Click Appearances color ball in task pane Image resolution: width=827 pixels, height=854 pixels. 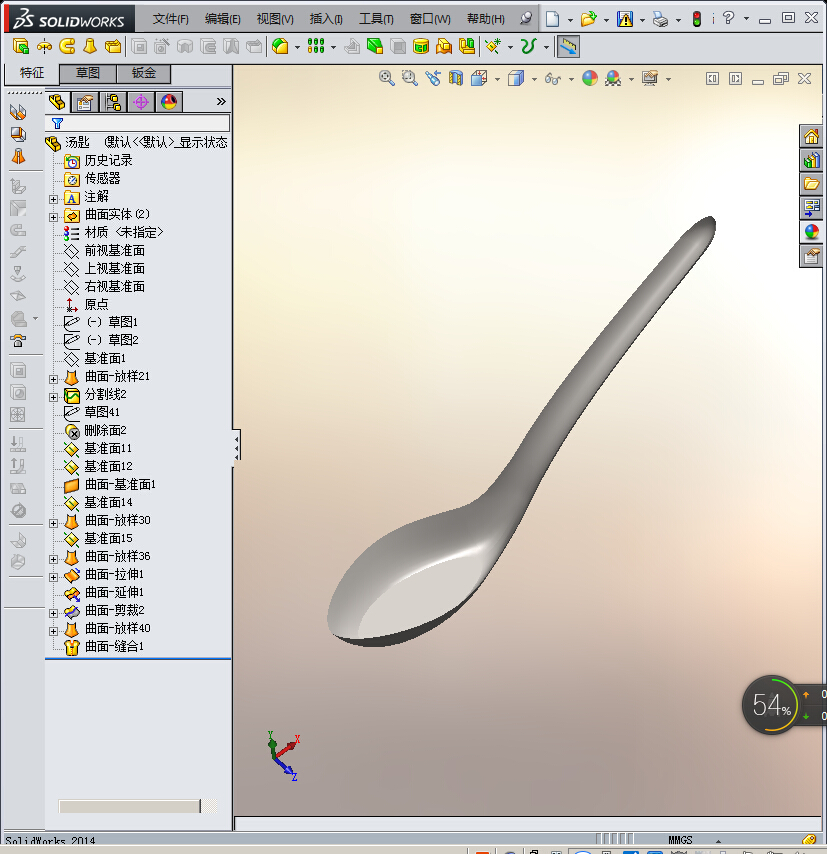811,232
